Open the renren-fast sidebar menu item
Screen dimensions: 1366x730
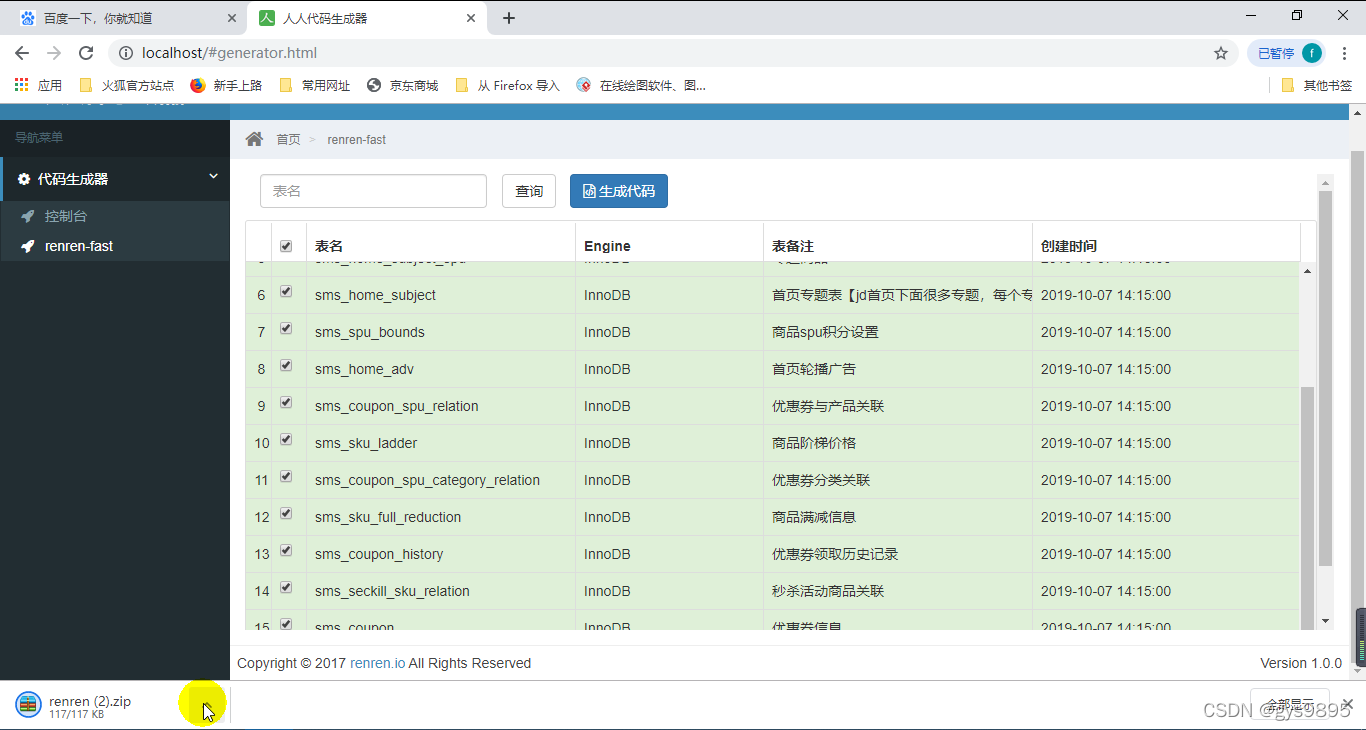[x=115, y=246]
